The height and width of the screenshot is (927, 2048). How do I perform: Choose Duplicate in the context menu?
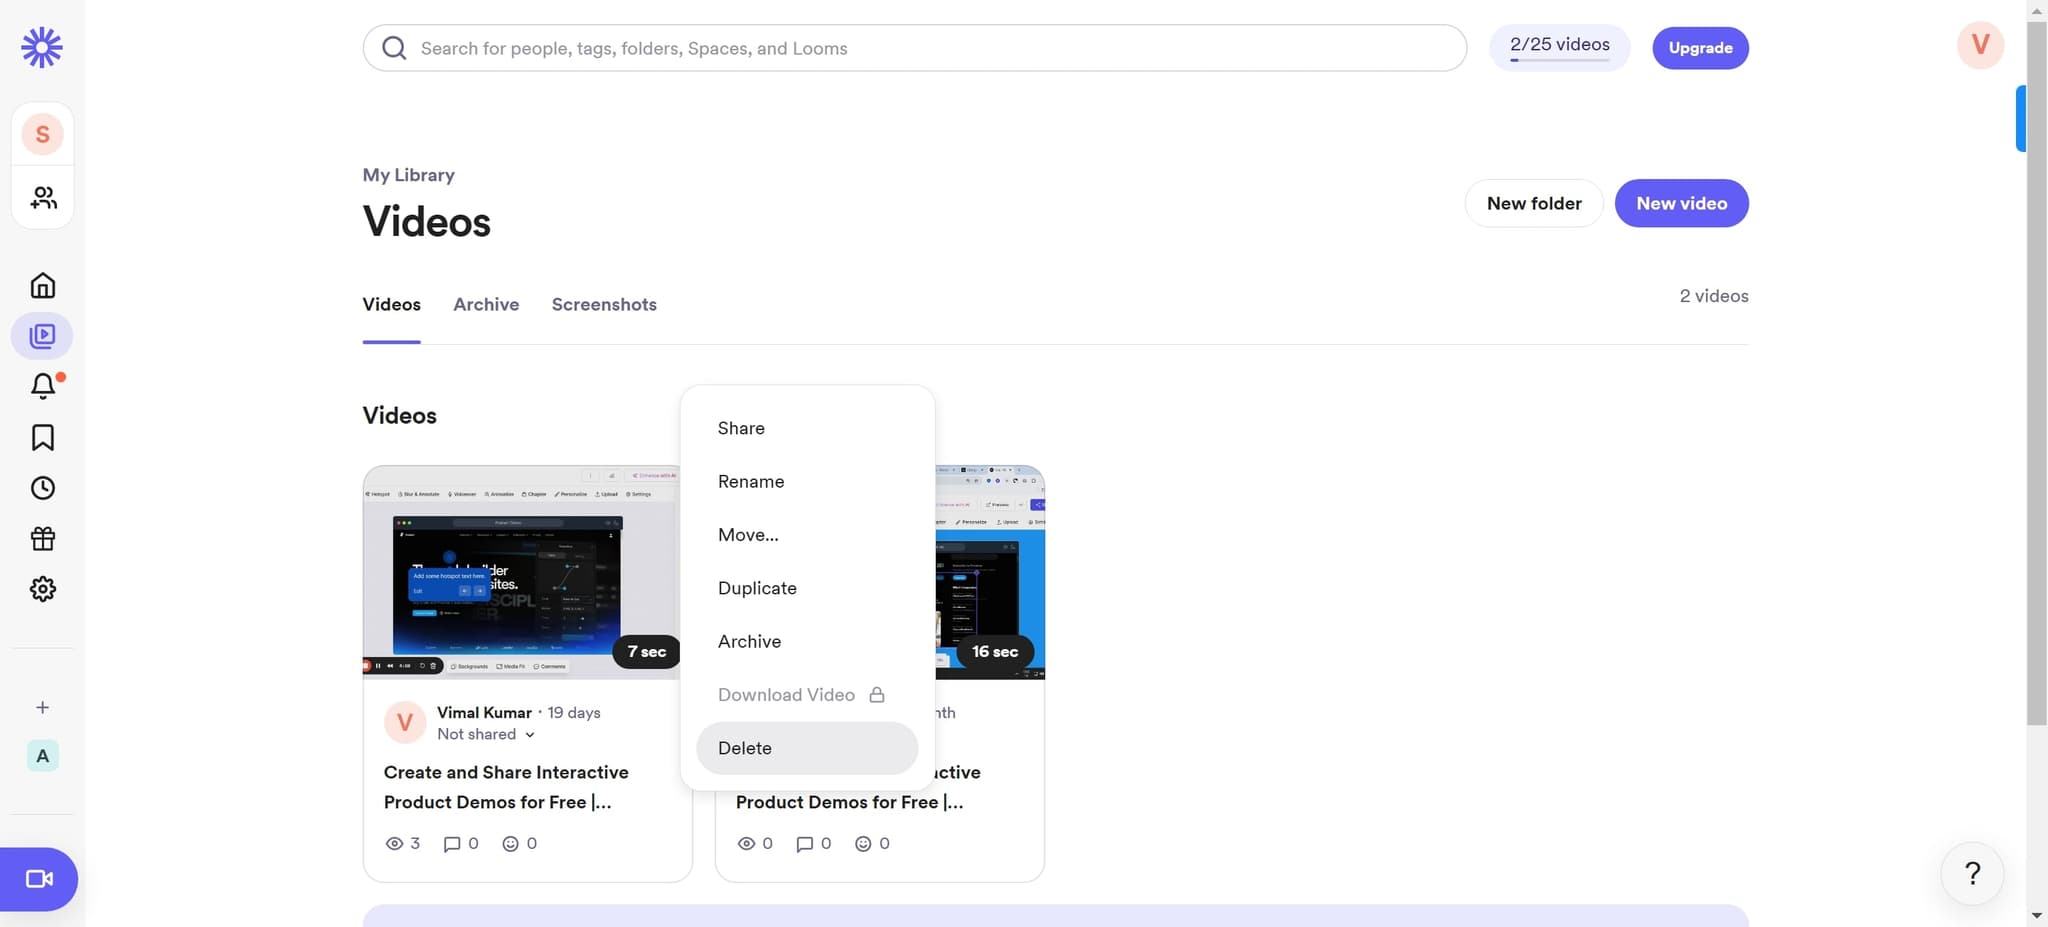(x=757, y=588)
